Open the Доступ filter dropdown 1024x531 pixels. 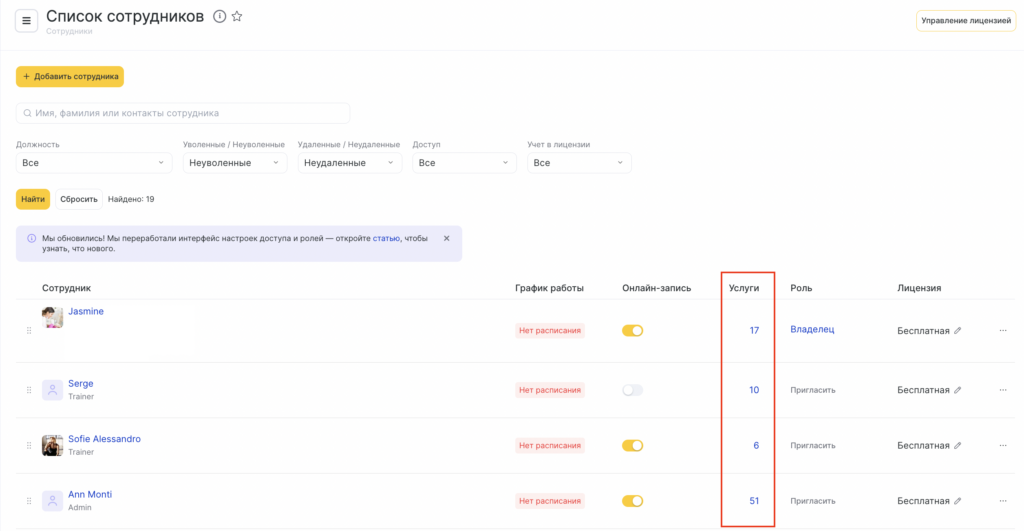click(463, 163)
